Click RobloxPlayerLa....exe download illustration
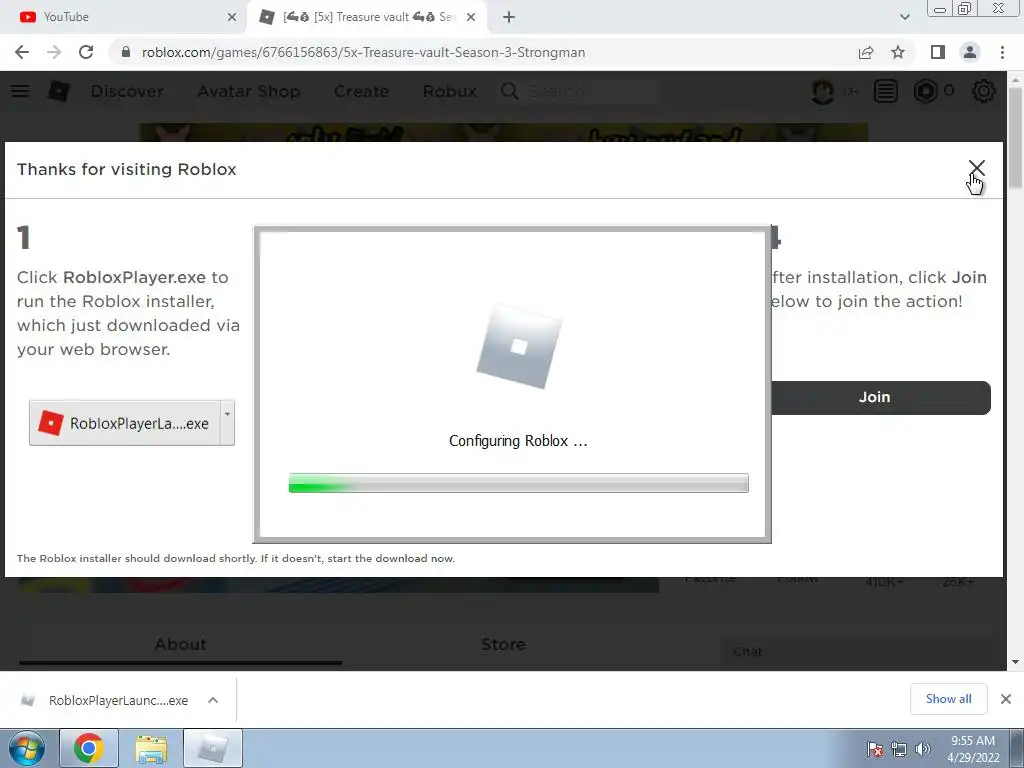Screen dimensions: 1024x768 click(x=125, y=423)
